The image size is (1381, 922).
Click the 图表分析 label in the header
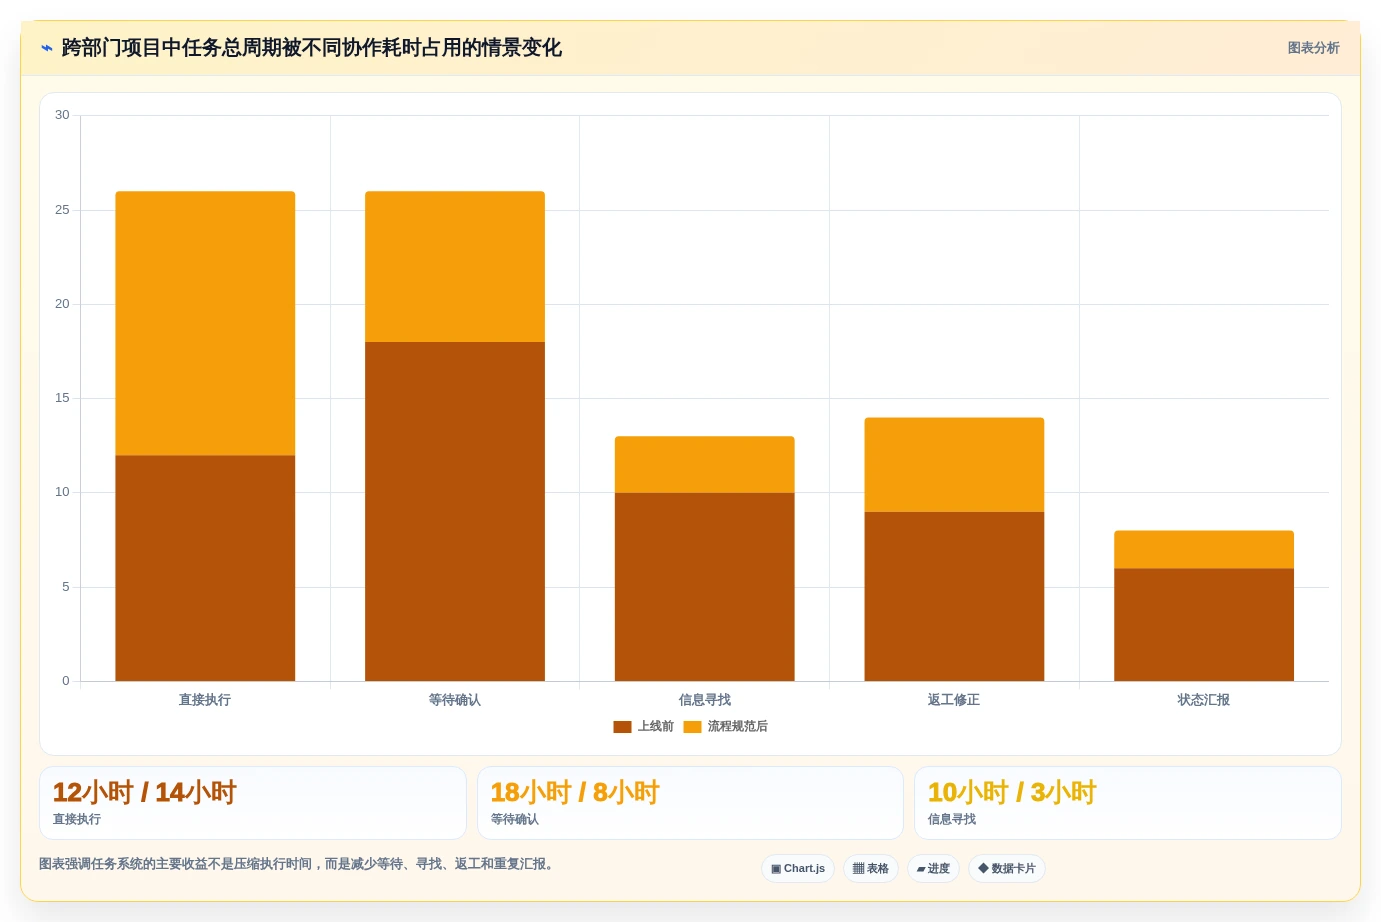pos(1313,48)
